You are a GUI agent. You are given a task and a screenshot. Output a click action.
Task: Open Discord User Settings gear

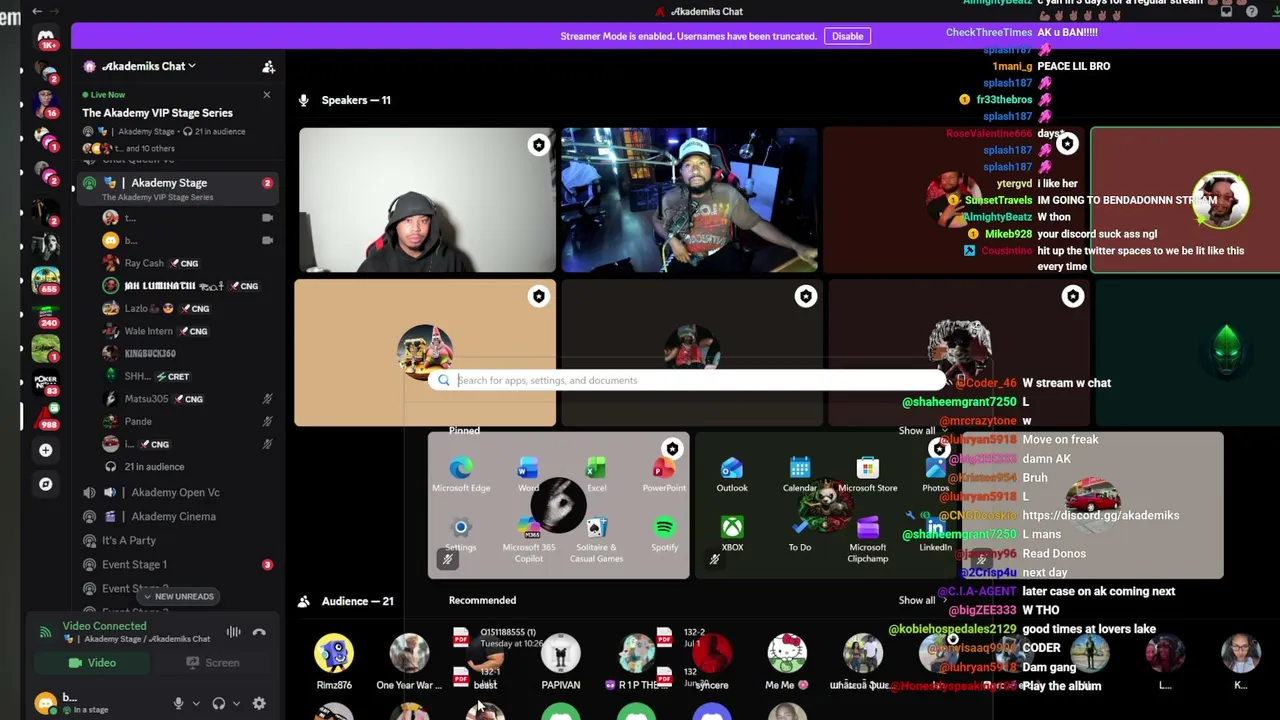click(259, 703)
